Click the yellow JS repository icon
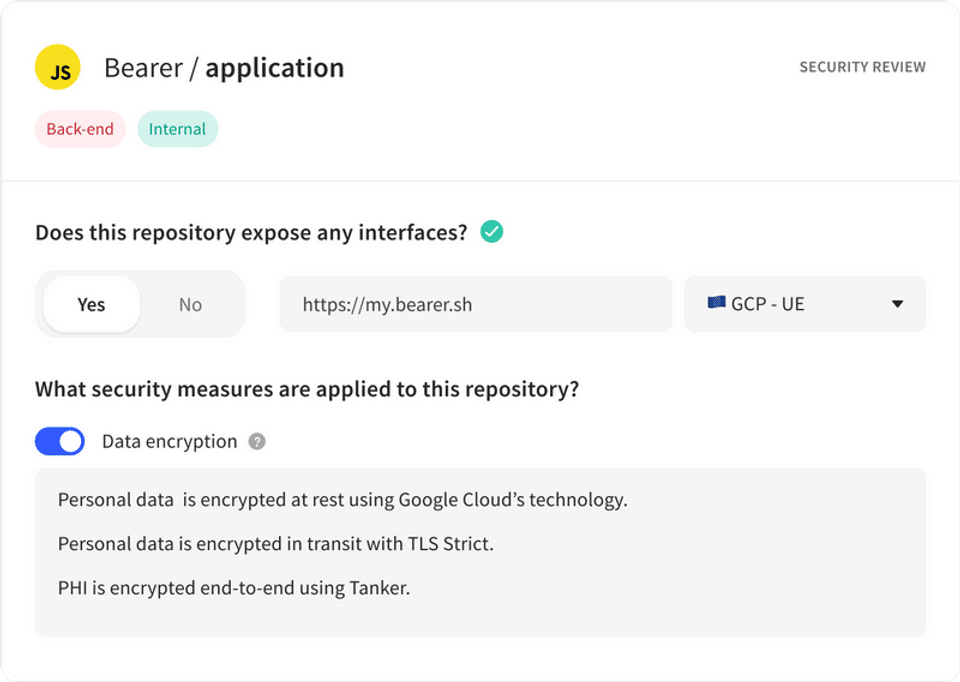 58,67
